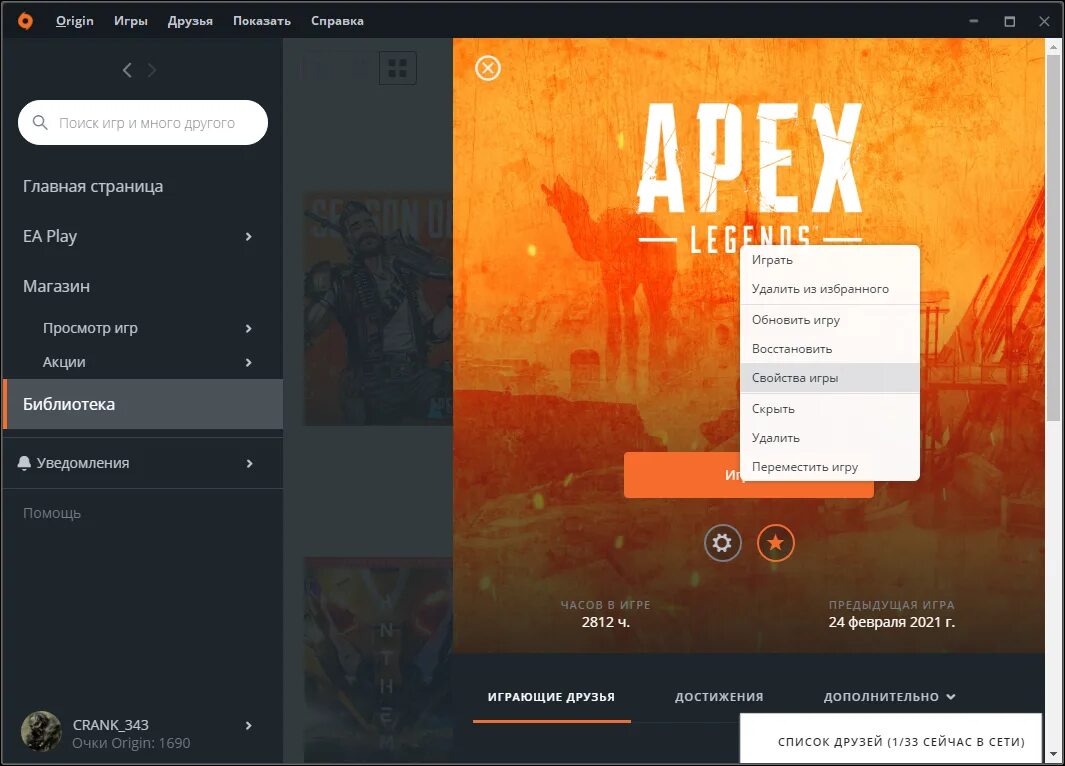The width and height of the screenshot is (1065, 766).
Task: Close the Apex Legends details panel
Action: 488,68
